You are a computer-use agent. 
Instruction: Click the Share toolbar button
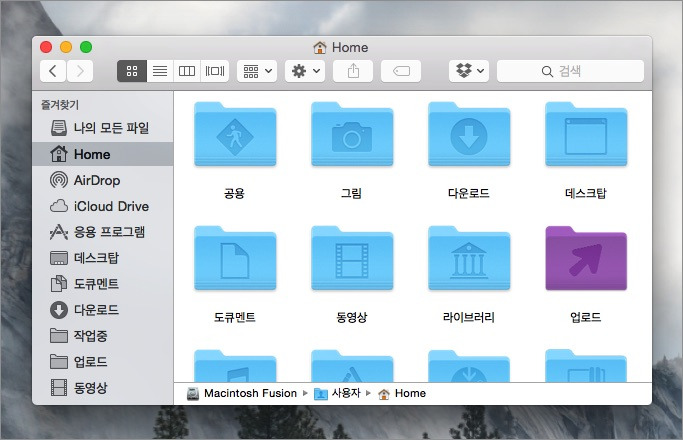[353, 71]
